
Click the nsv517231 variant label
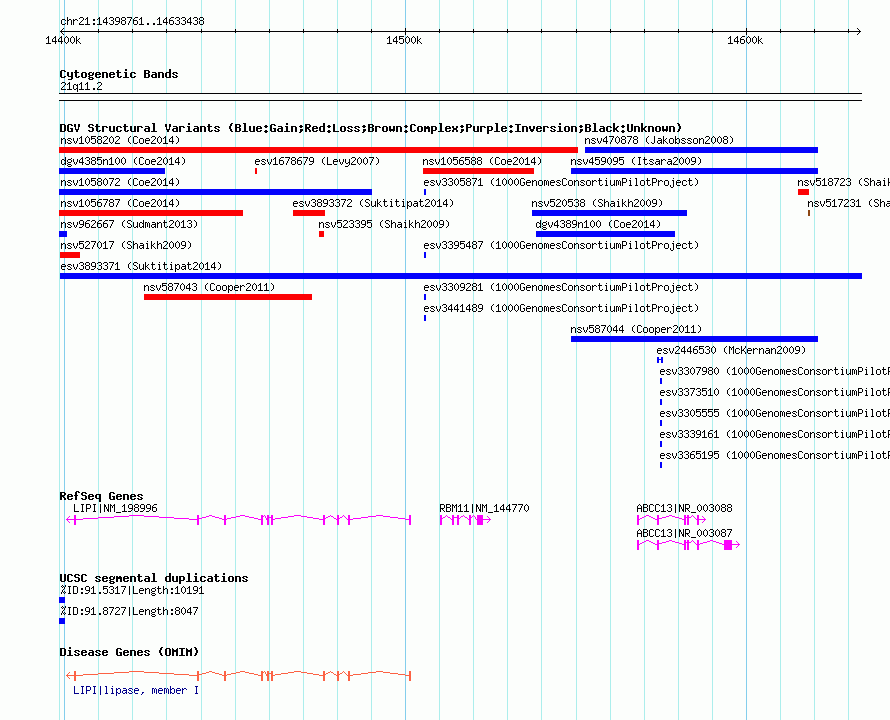pos(849,203)
